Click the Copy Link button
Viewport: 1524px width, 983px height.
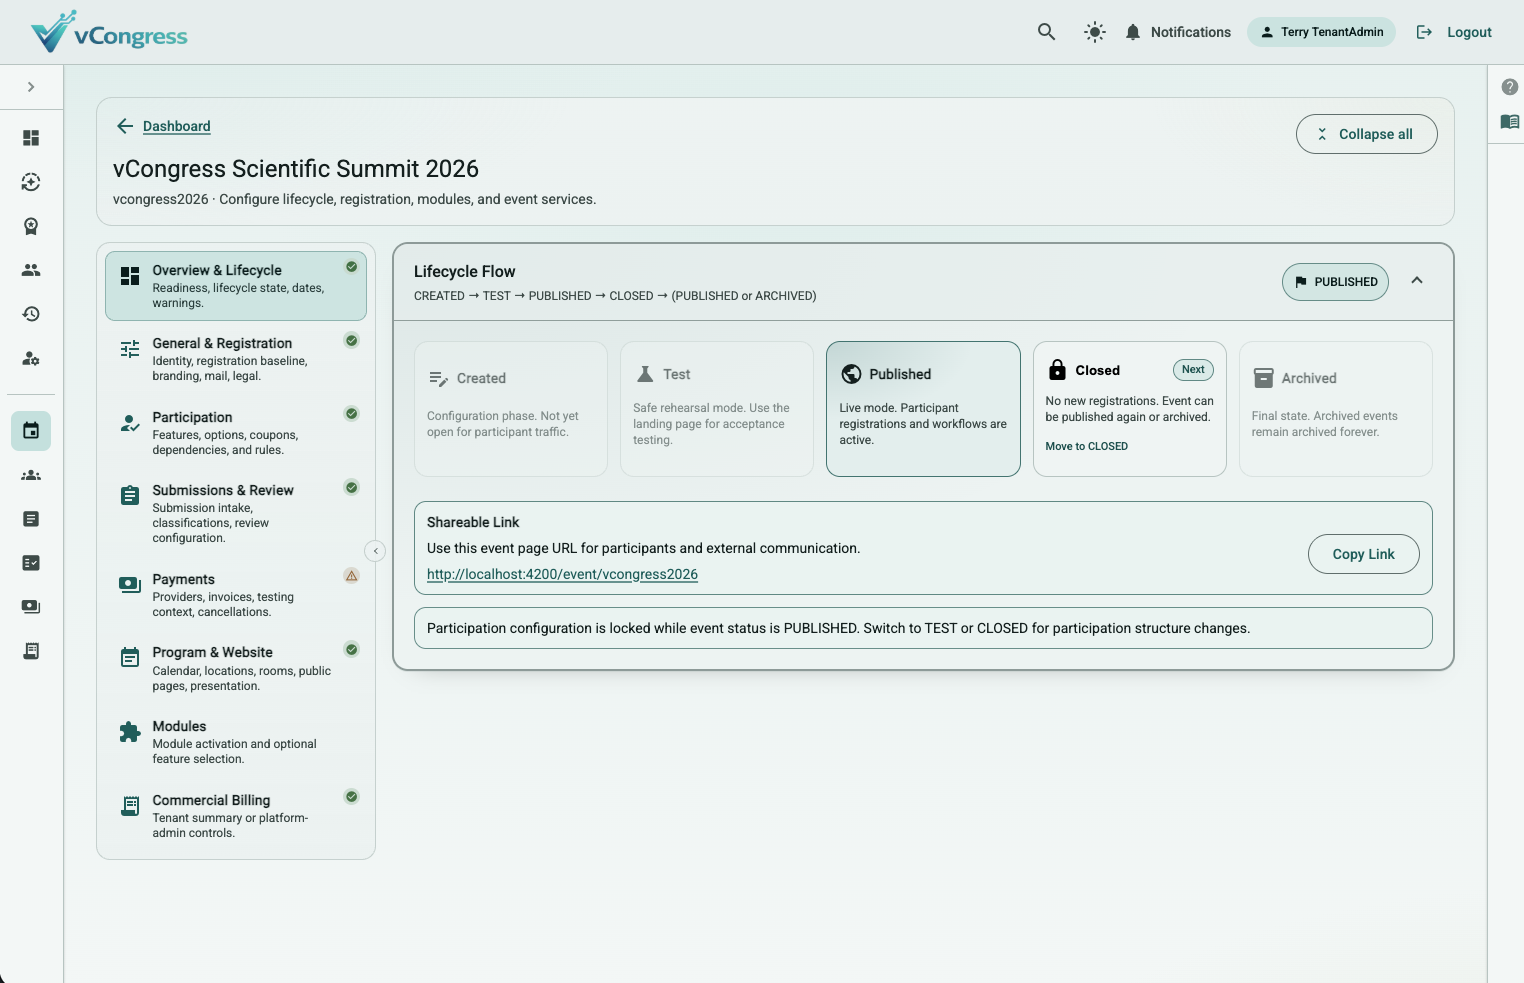tap(1363, 554)
